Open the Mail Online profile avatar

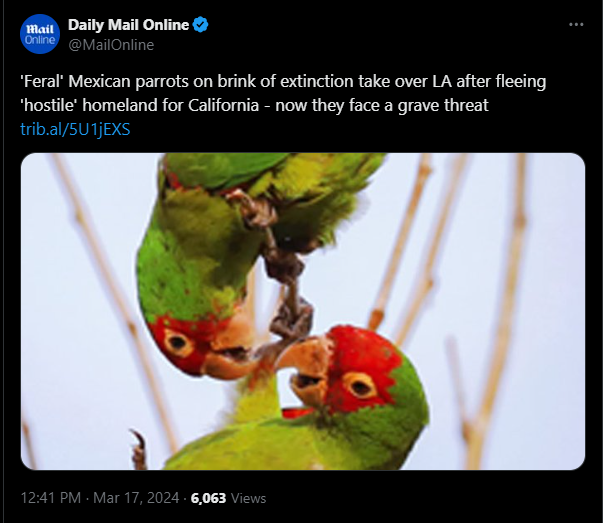click(x=40, y=34)
